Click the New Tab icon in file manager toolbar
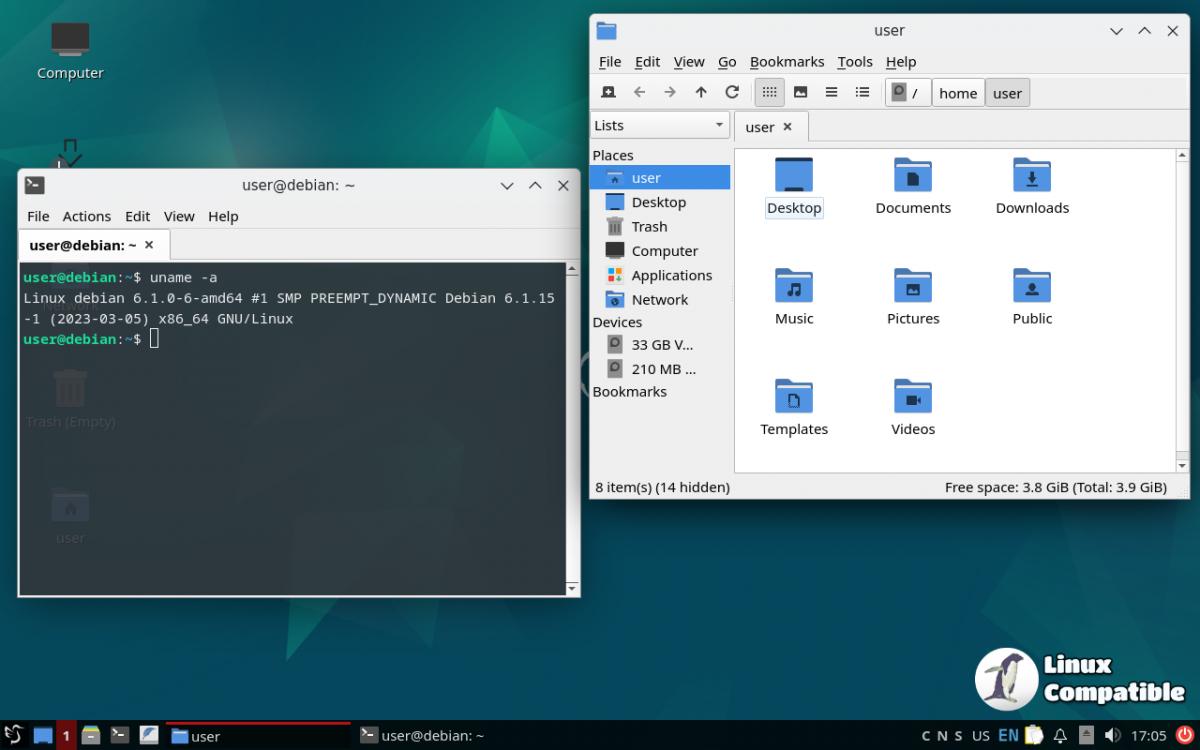This screenshot has width=1200, height=750. coord(608,92)
